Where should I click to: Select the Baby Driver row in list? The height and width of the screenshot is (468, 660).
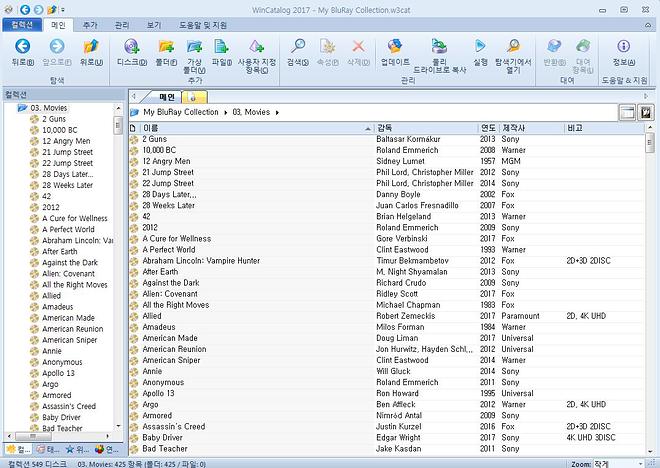click(x=162, y=438)
